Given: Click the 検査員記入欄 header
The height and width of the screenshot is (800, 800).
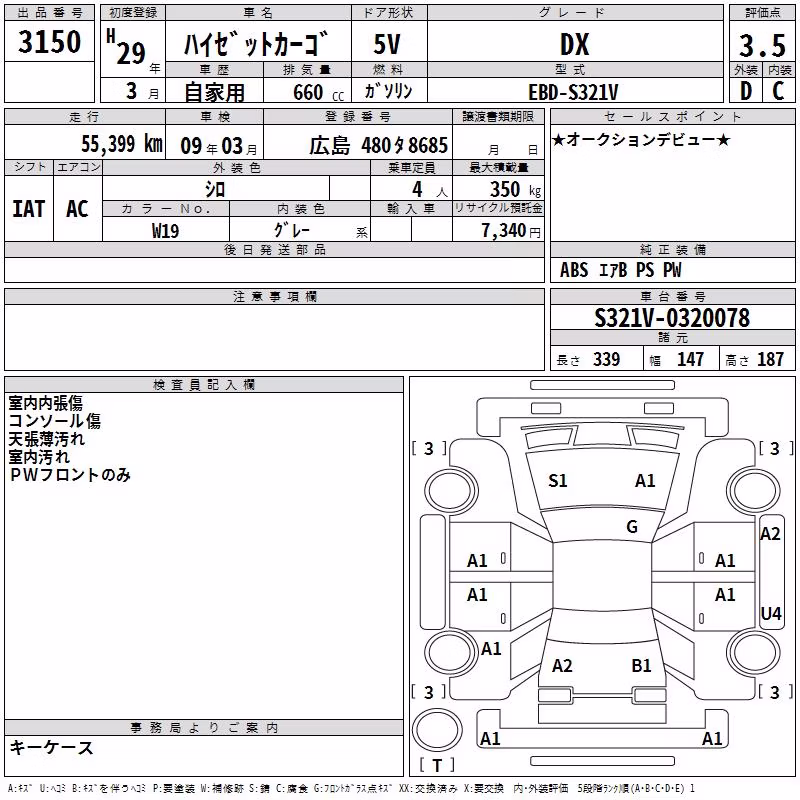Looking at the screenshot, I should (204, 385).
